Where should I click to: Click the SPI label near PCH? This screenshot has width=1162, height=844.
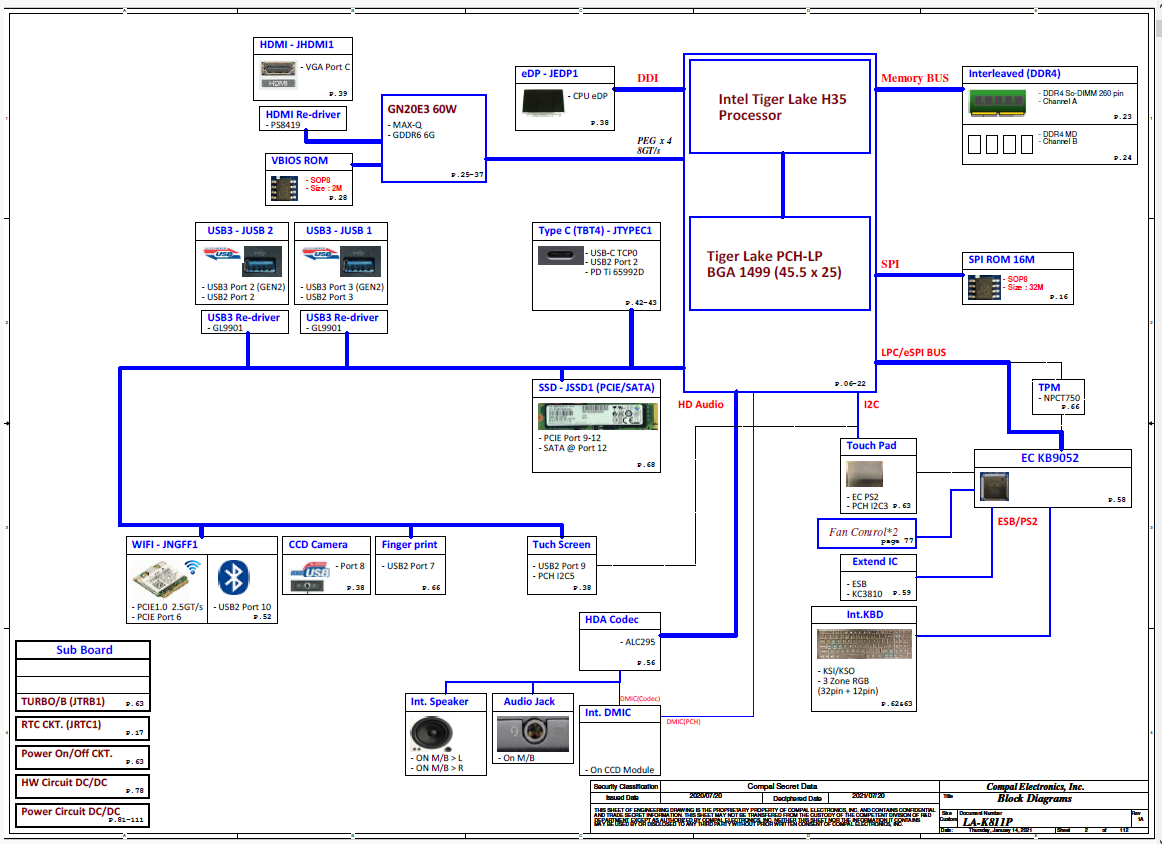[890, 264]
